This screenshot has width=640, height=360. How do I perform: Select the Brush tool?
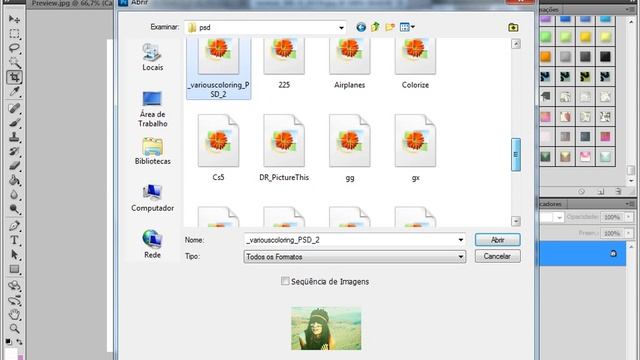click(14, 122)
